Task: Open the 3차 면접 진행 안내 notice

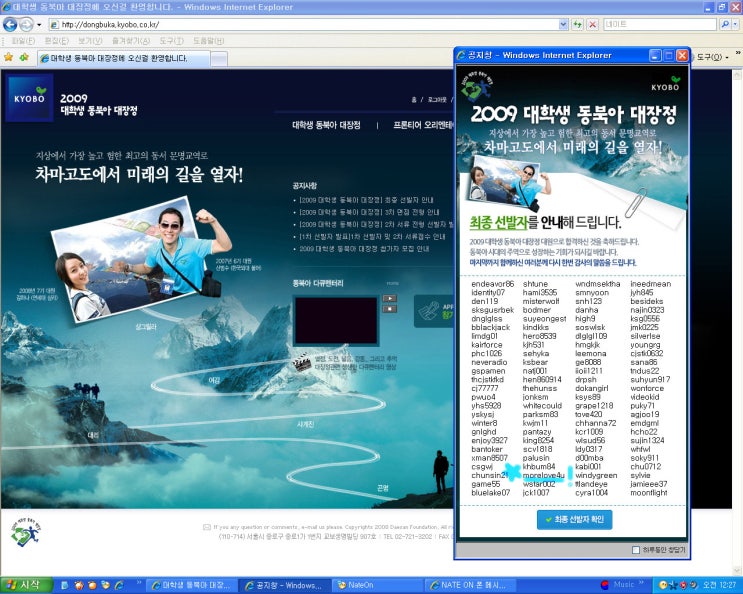Action: (369, 212)
